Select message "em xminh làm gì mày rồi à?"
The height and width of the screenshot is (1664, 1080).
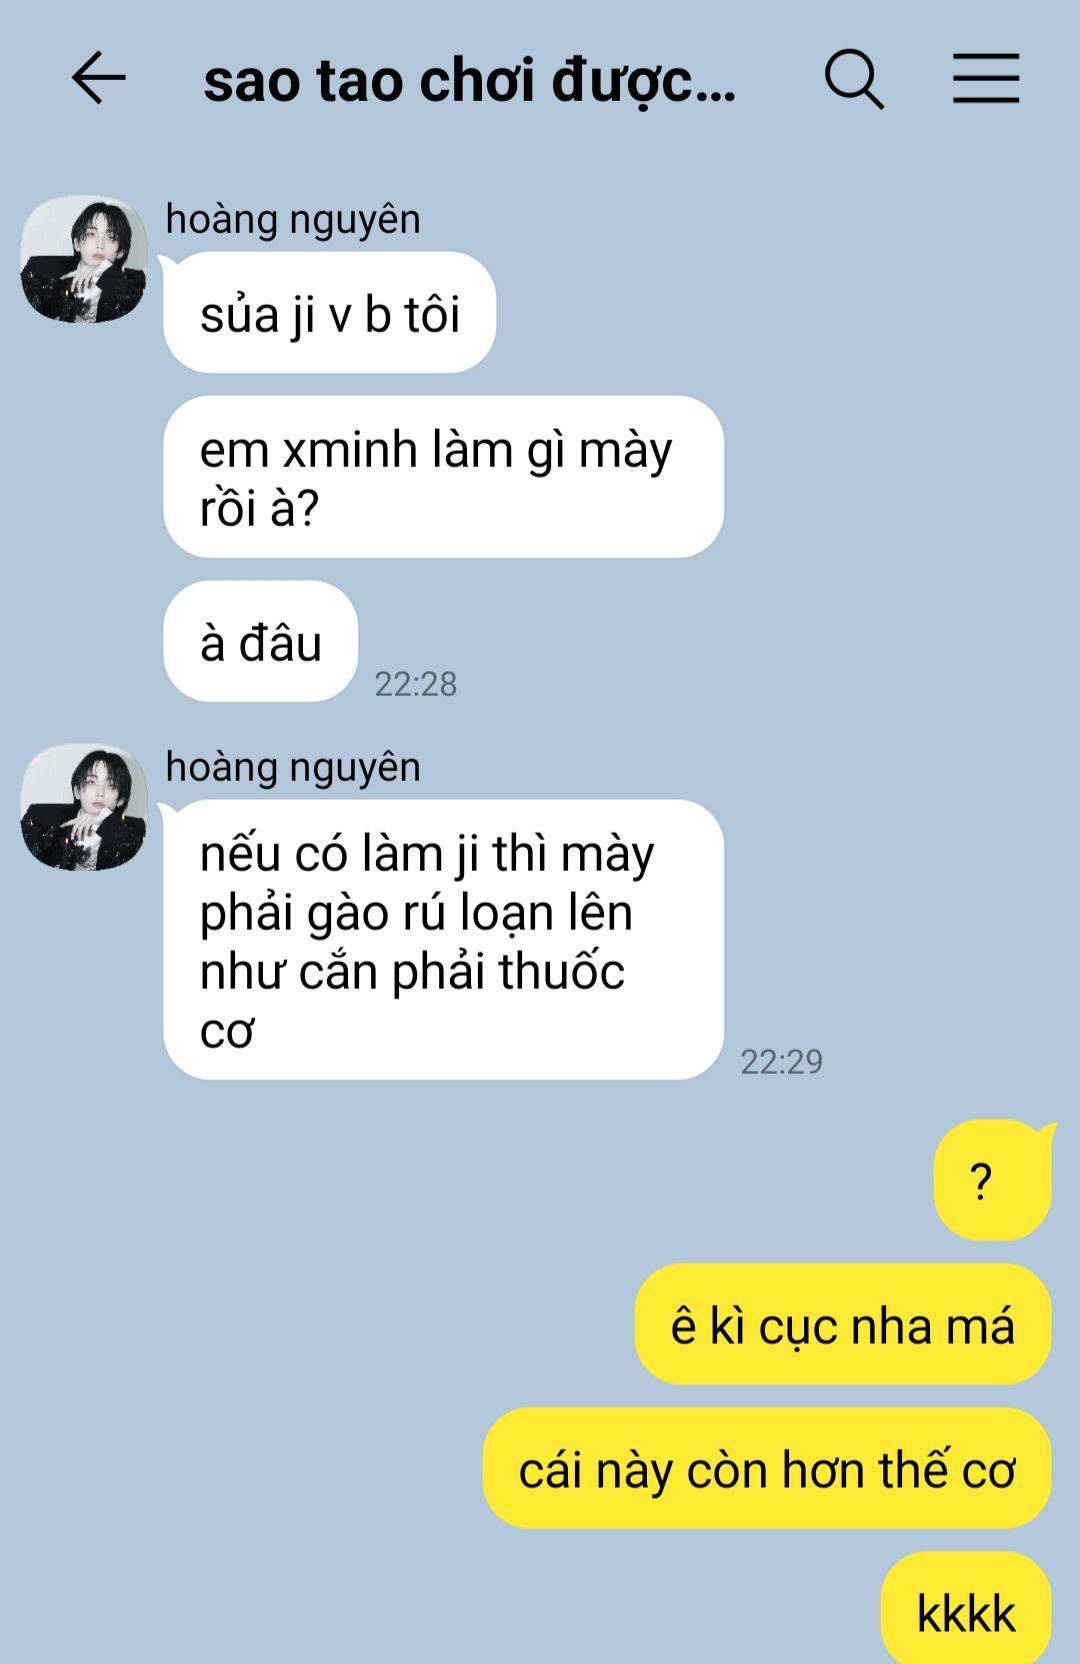pyautogui.click(x=443, y=477)
